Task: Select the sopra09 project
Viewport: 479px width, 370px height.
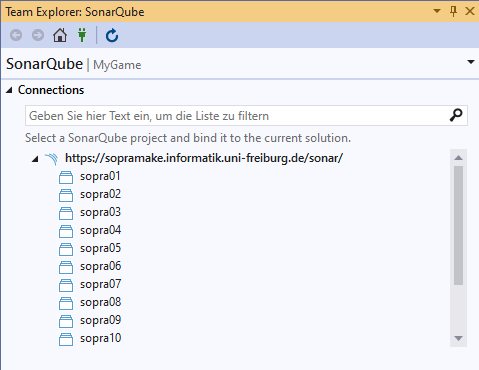Action: (100, 320)
